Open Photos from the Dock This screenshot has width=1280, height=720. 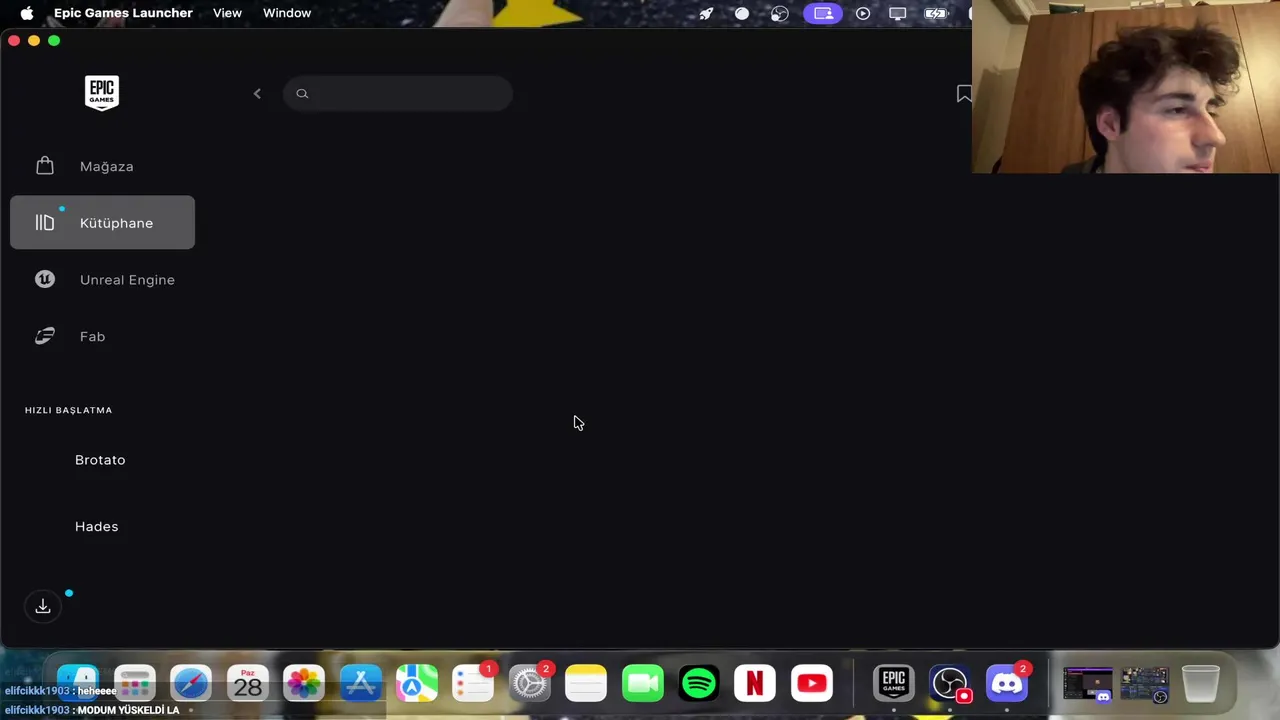(x=304, y=684)
